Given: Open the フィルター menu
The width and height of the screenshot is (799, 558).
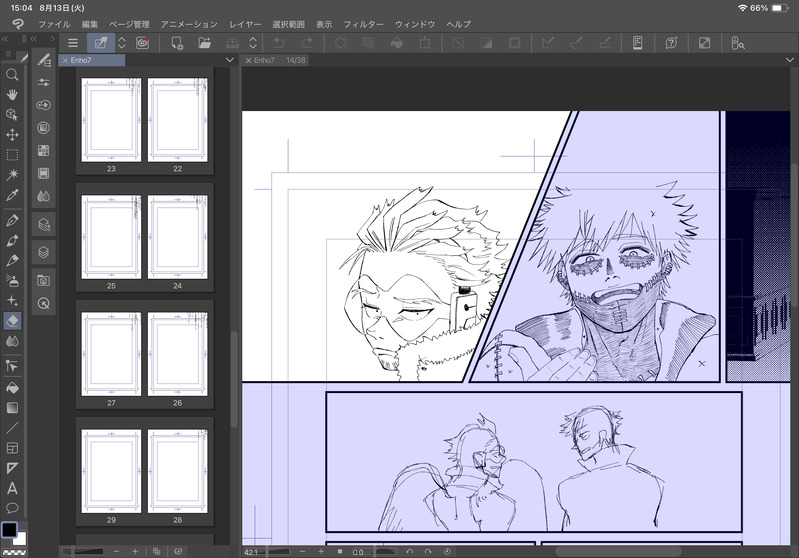Looking at the screenshot, I should pos(363,24).
